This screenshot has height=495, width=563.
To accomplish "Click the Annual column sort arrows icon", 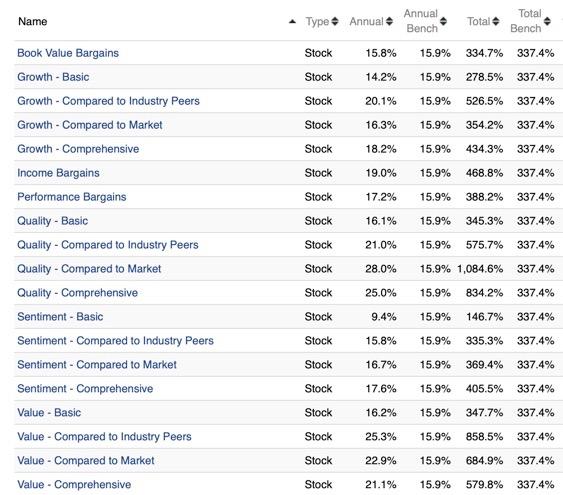I will [x=389, y=22].
